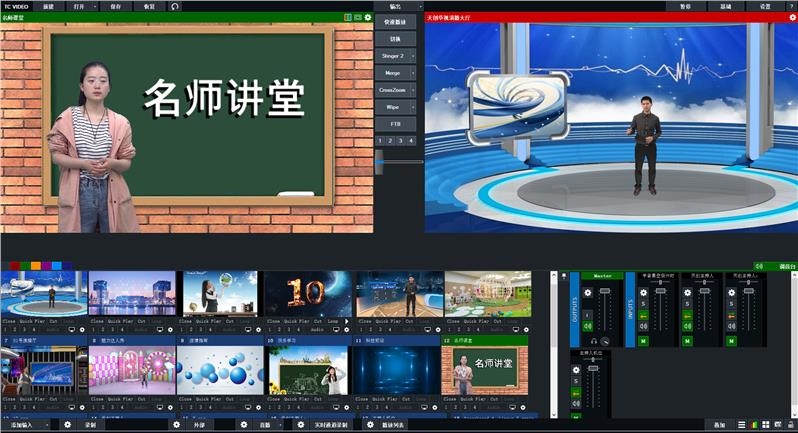The height and width of the screenshot is (433, 798).
Task: Open External output settings gear in bottom bar
Action: [177, 424]
